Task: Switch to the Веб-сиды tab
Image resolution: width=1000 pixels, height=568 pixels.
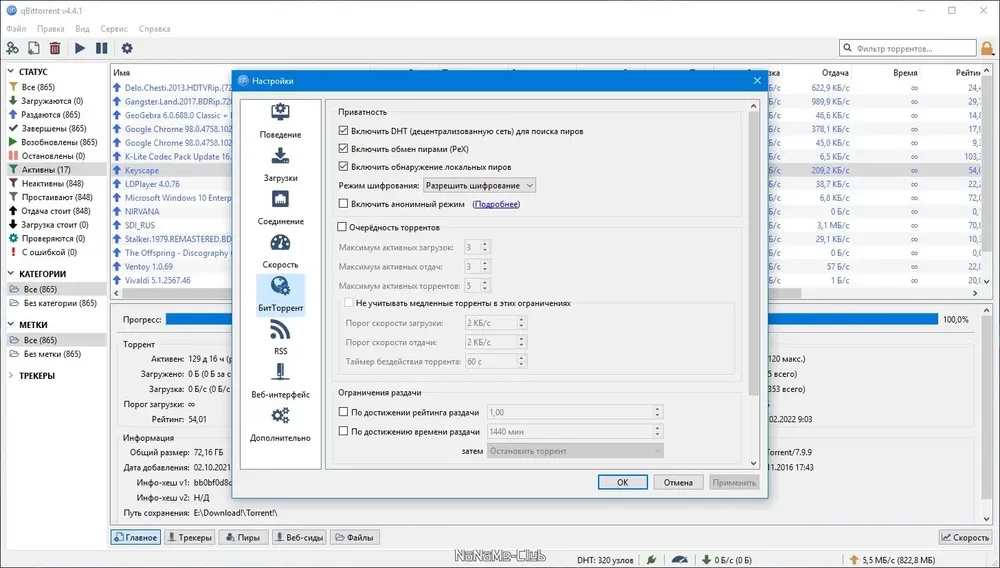Action: pos(298,537)
